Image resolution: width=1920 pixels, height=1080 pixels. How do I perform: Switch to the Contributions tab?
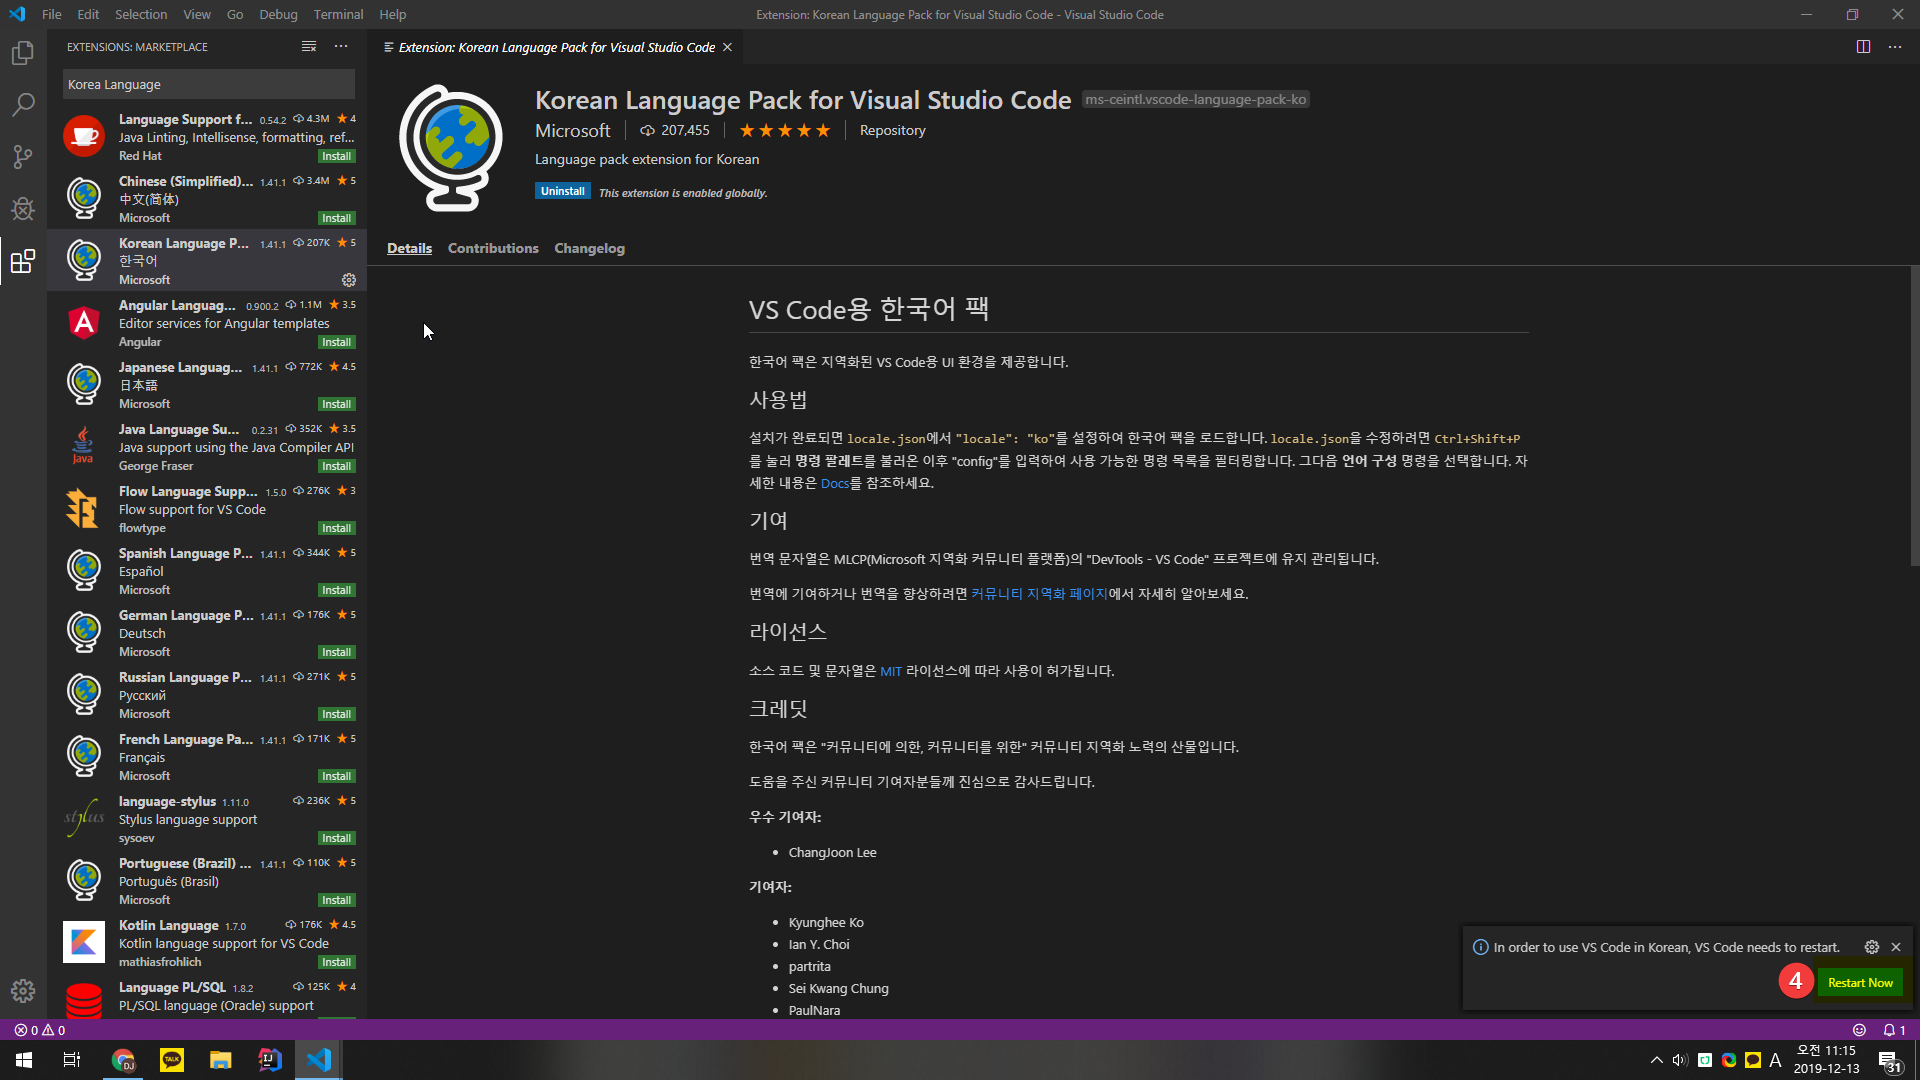493,248
